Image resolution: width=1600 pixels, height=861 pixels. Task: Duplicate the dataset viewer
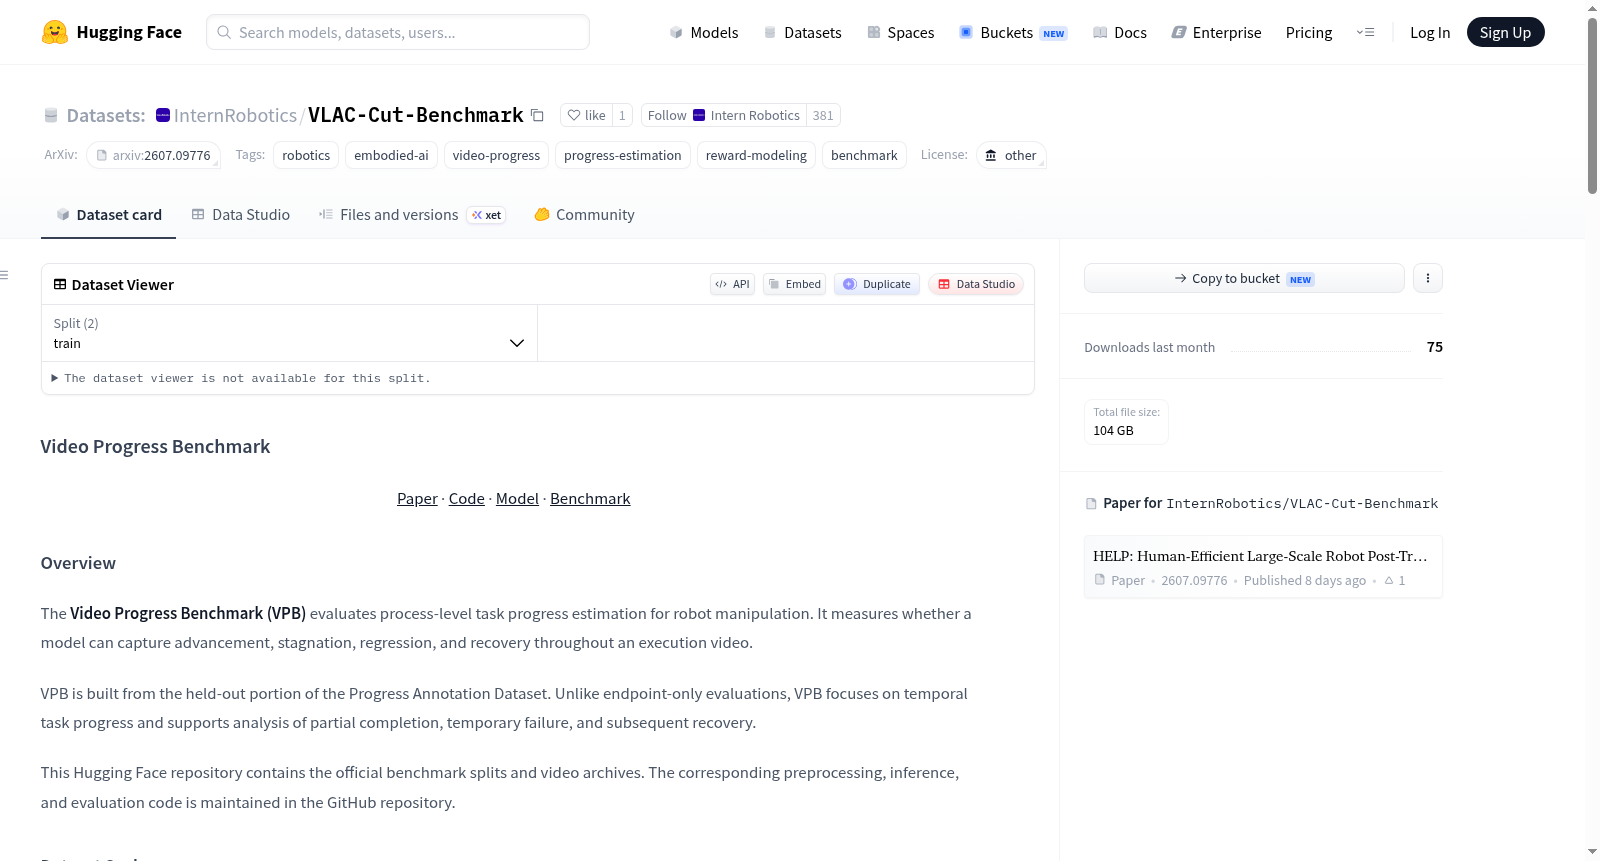point(877,284)
